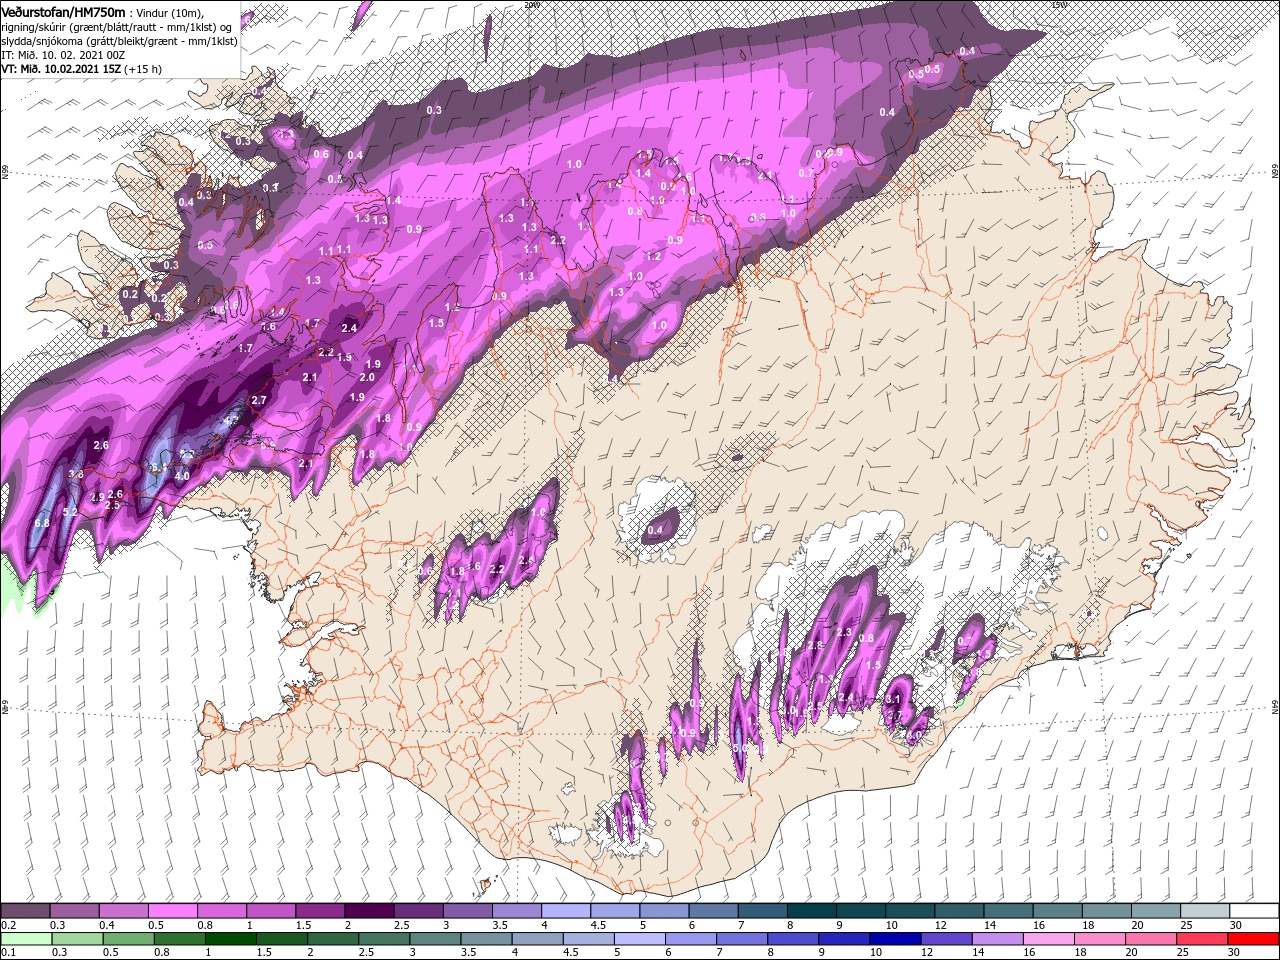This screenshot has height=960, width=1280.
Task: Select the steel blue 7 swatch in upper legend
Action: coord(762,911)
